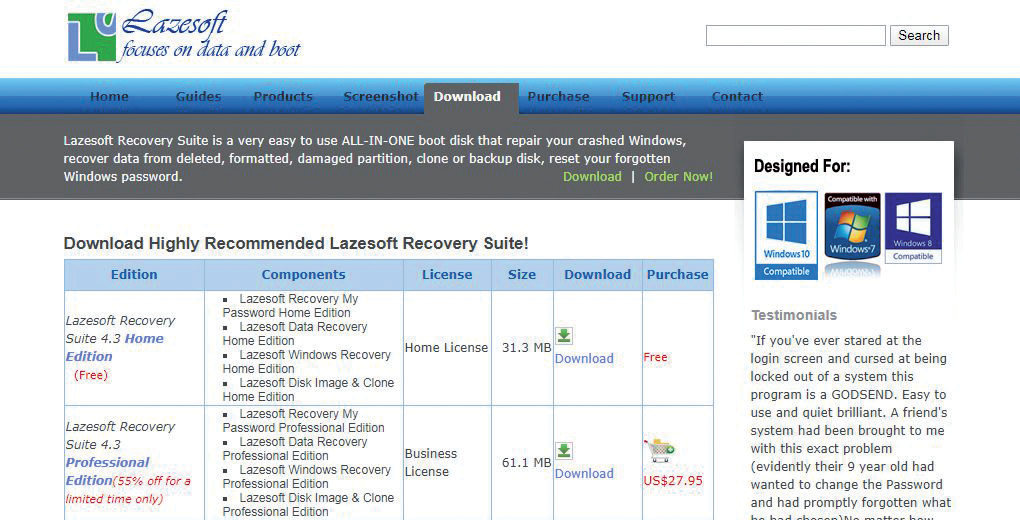Click the green download arrow for Home Edition
The image size is (1020, 520).
tap(564, 336)
